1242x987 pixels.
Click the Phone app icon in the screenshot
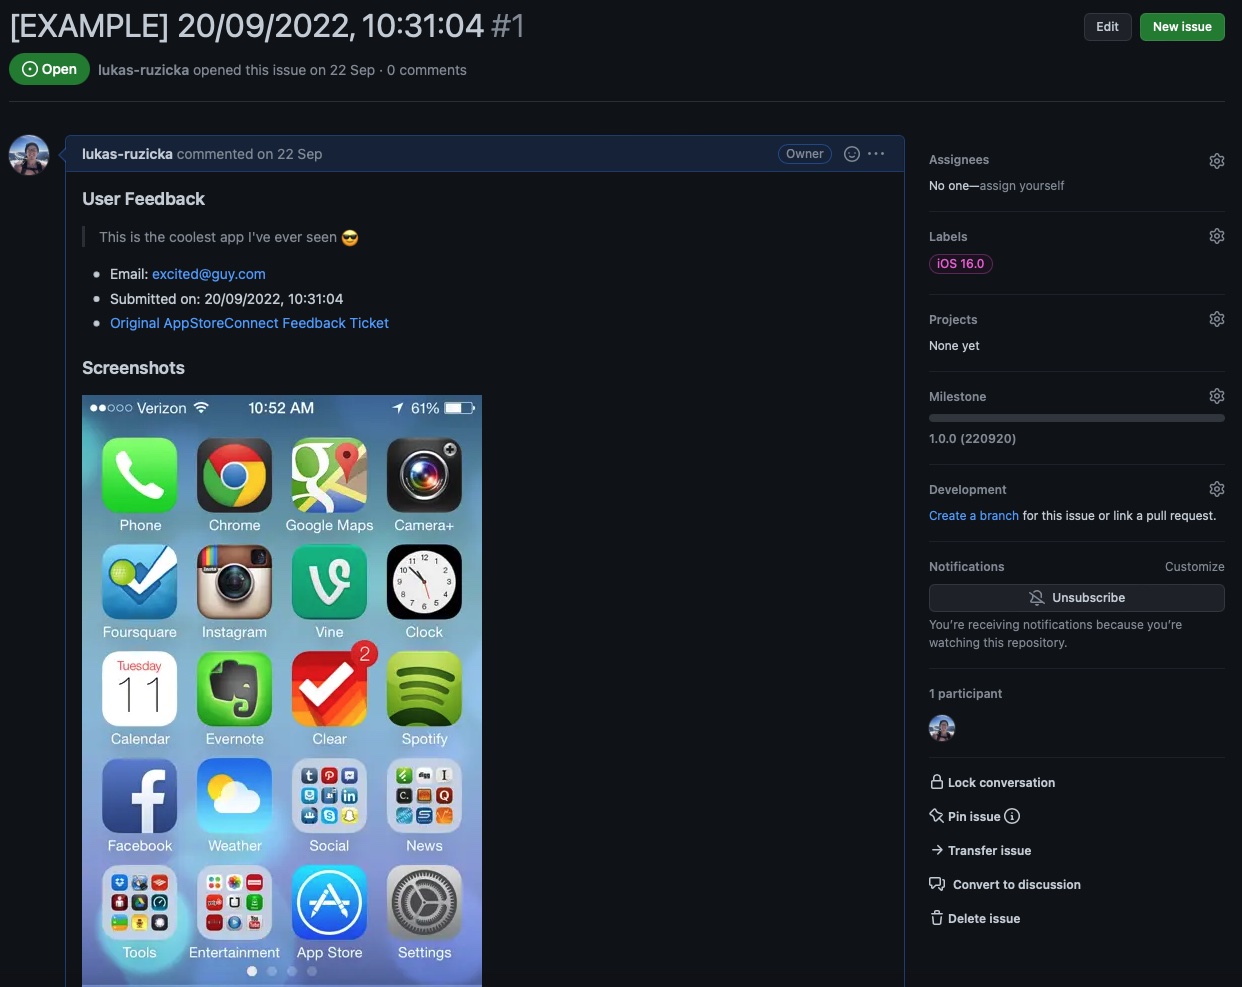[x=140, y=475]
